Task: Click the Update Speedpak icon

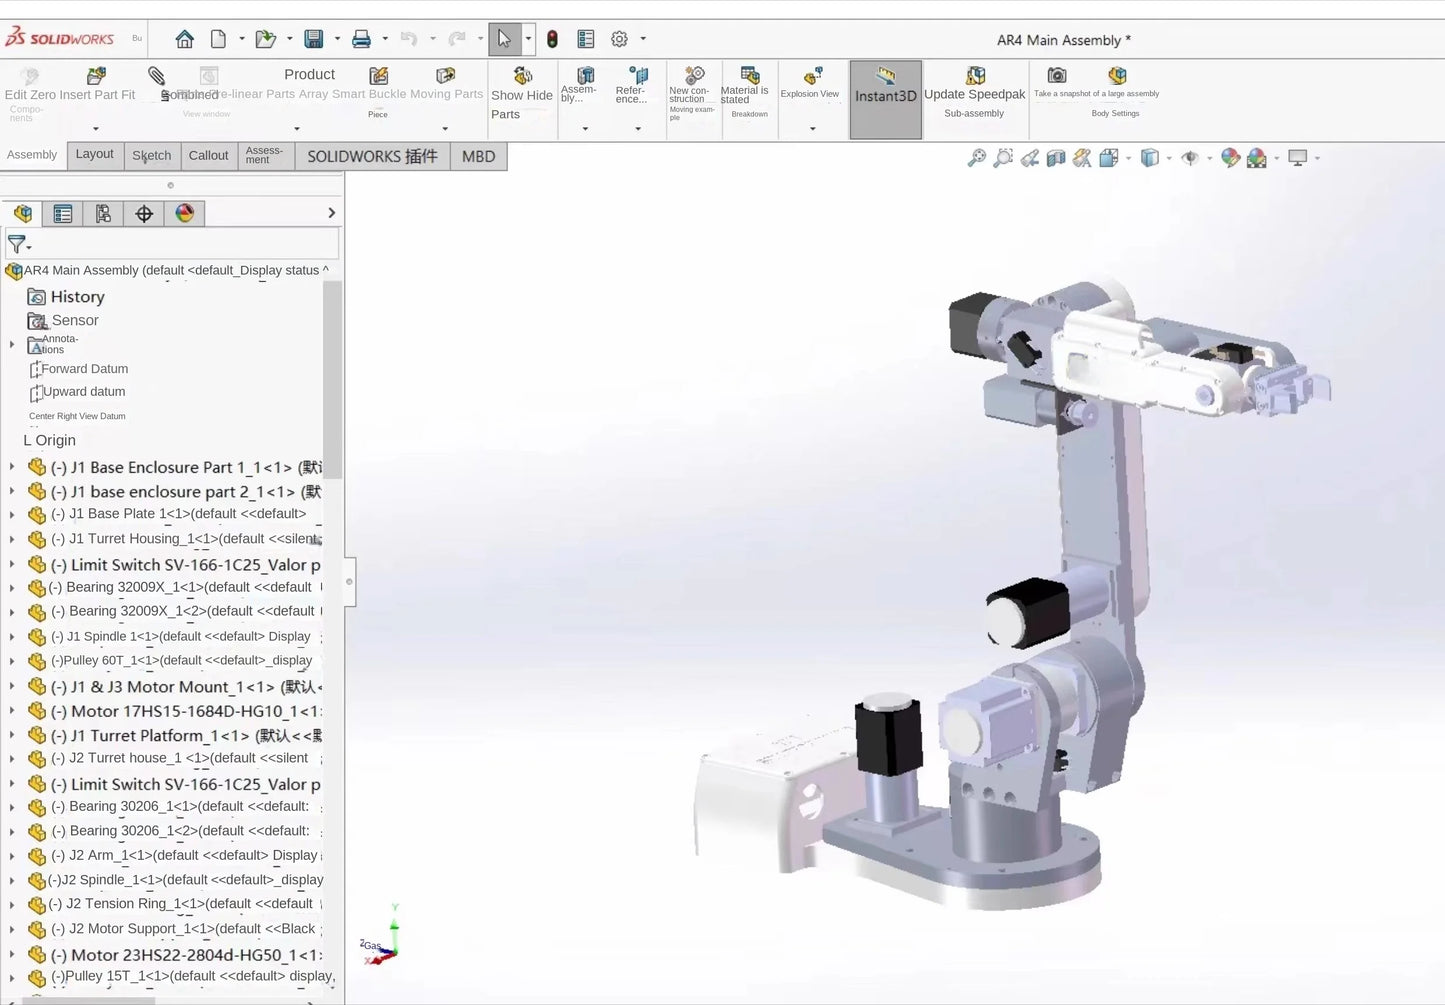Action: pos(973,80)
